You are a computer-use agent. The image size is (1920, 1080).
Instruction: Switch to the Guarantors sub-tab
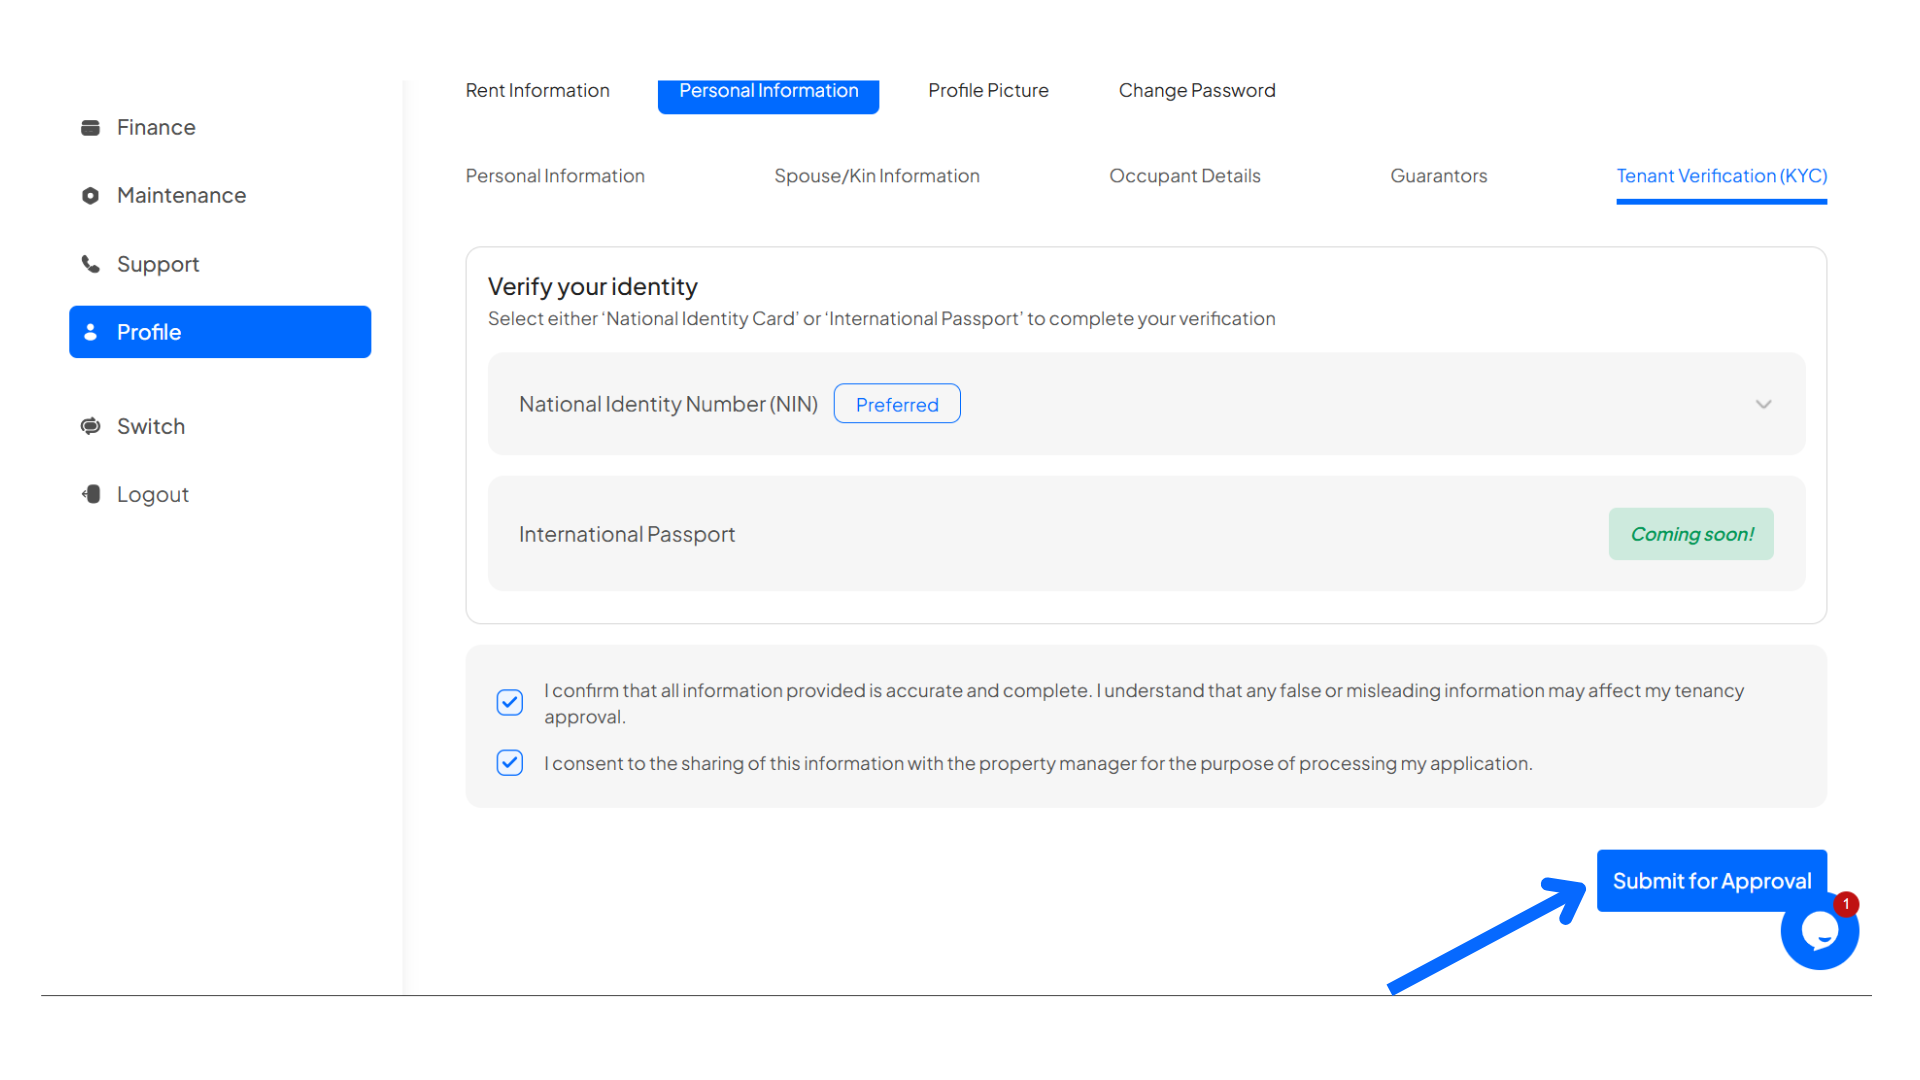pos(1438,176)
